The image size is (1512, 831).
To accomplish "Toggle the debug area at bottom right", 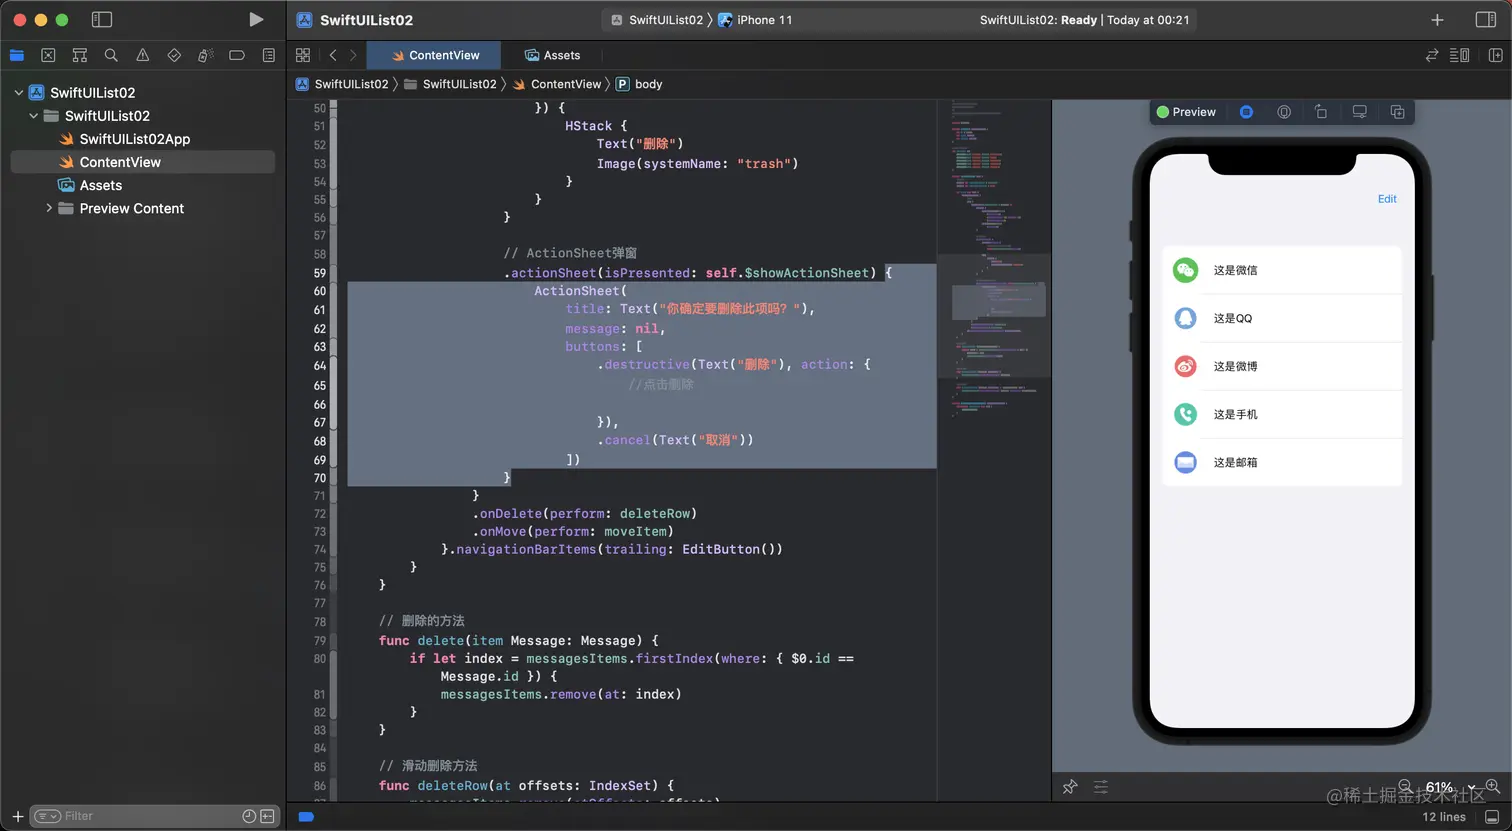I will [1492, 817].
